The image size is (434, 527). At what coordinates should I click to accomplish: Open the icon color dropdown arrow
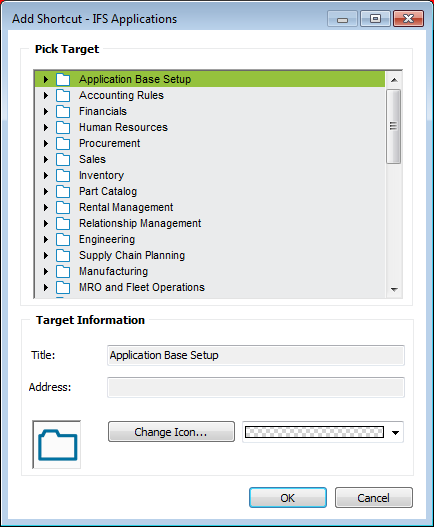(395, 432)
